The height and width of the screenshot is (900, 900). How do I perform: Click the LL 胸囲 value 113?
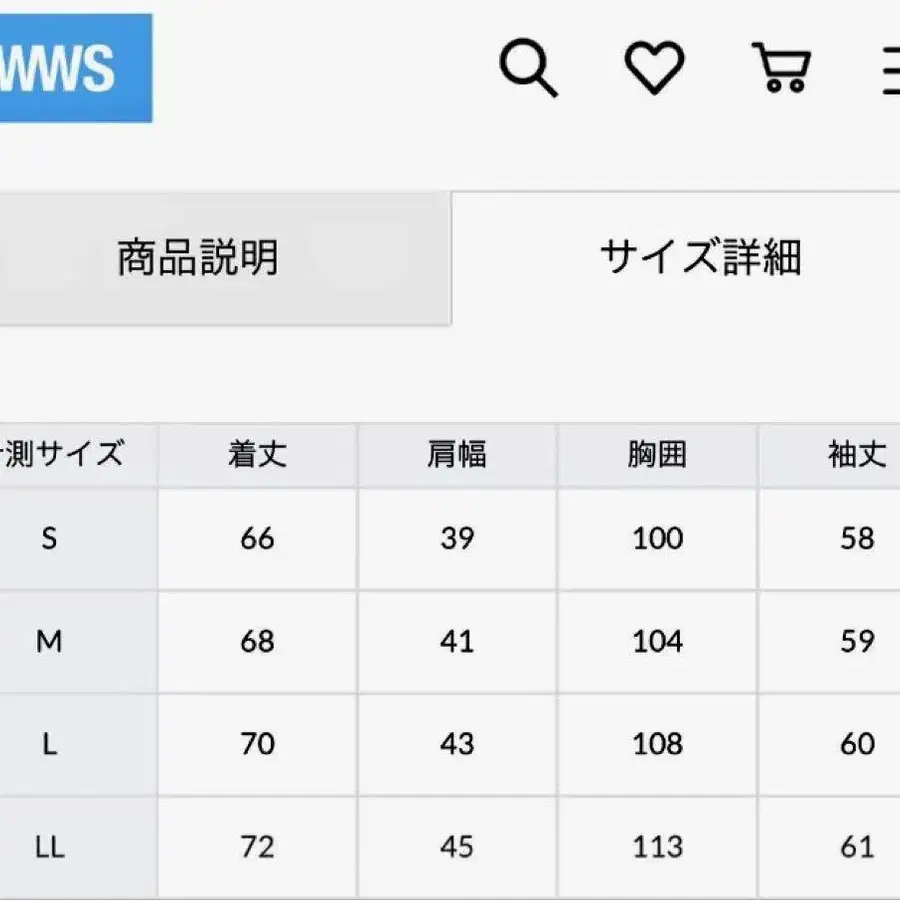(x=657, y=848)
